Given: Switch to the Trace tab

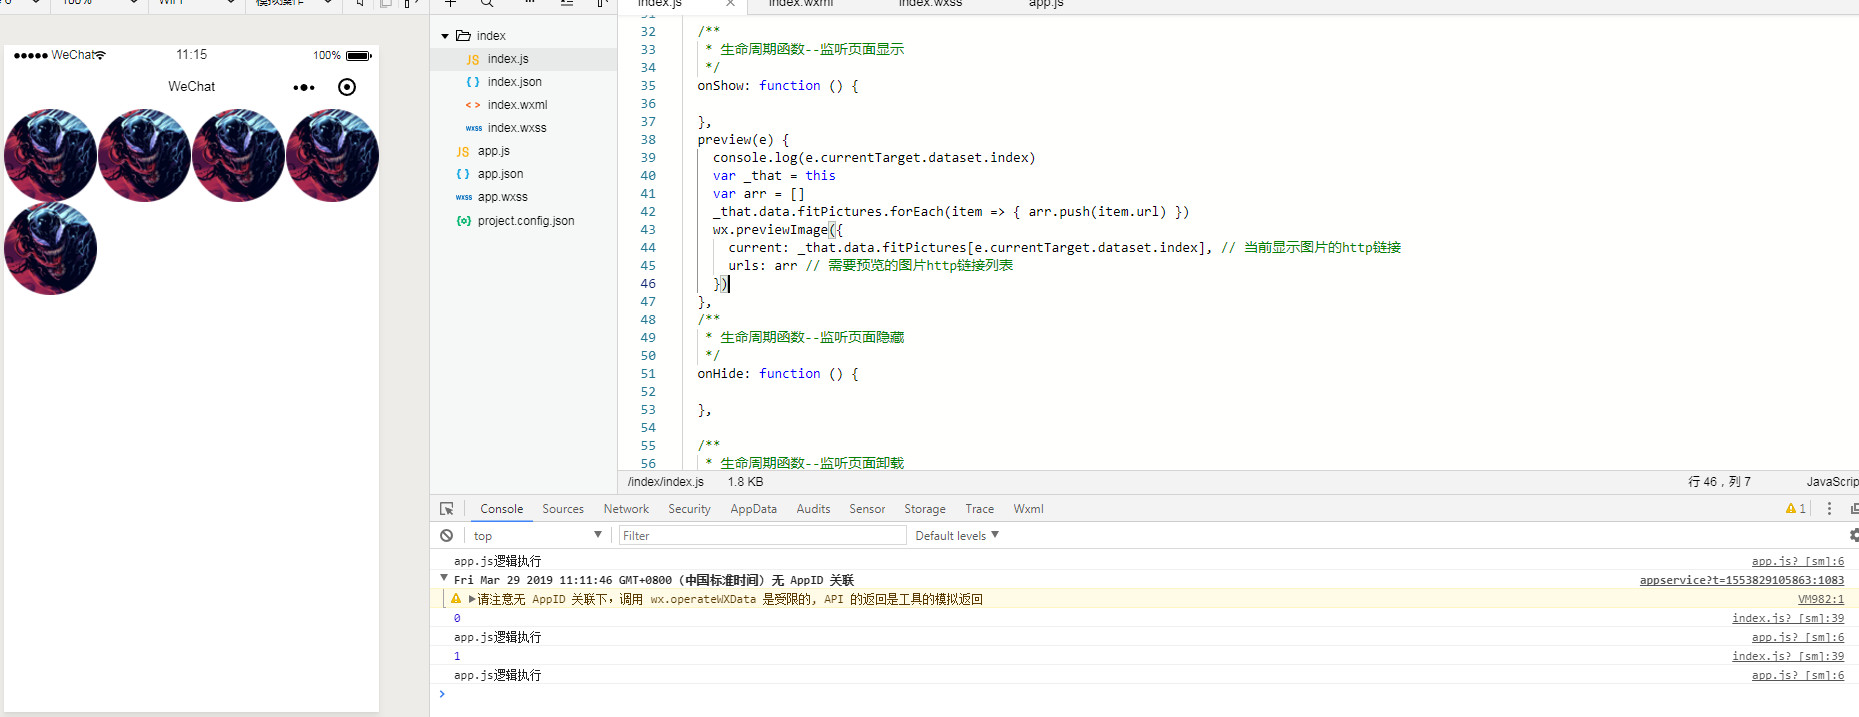Looking at the screenshot, I should [979, 509].
